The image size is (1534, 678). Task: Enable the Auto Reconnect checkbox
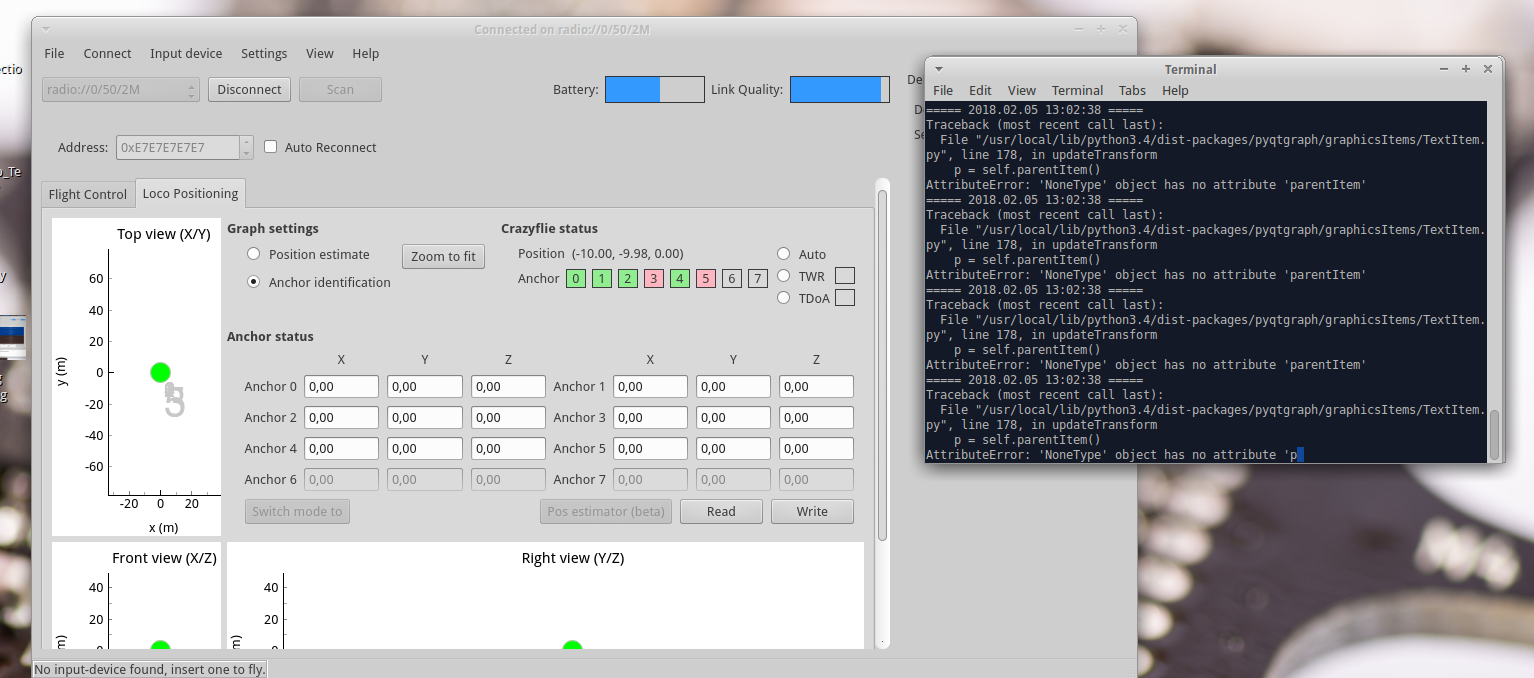pos(271,147)
